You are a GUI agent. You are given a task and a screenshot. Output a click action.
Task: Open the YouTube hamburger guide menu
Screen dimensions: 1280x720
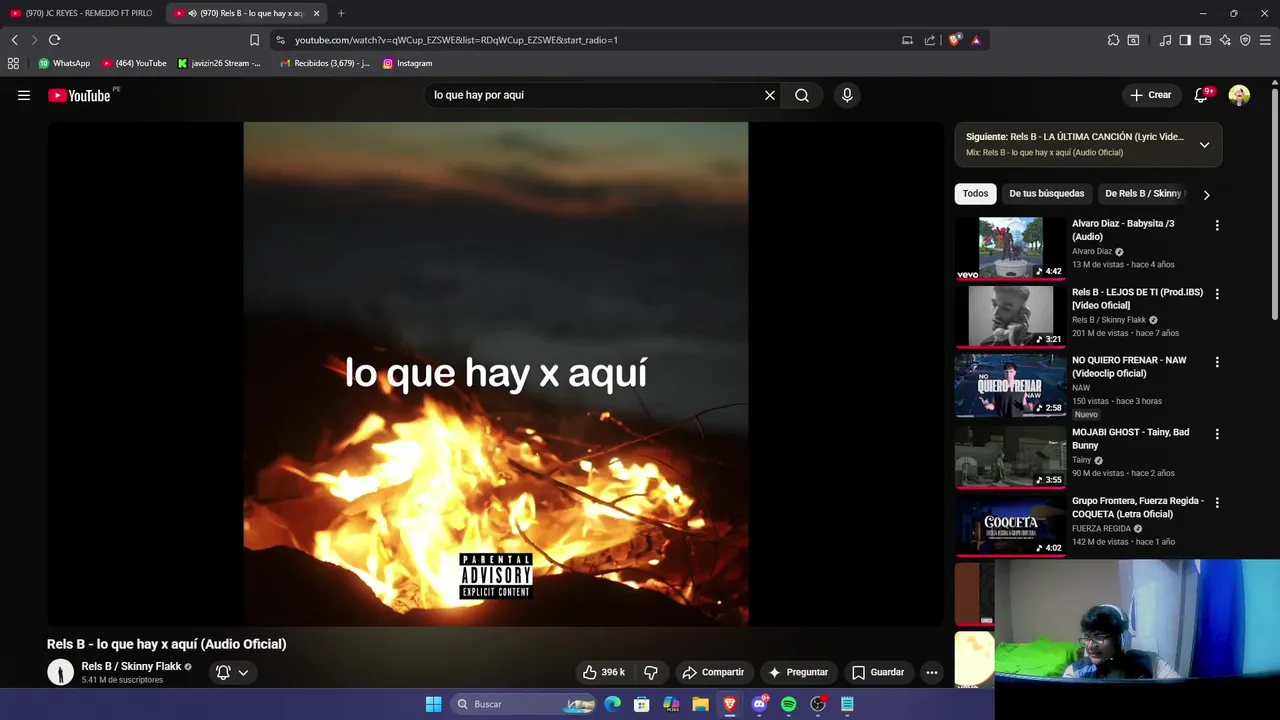24,95
